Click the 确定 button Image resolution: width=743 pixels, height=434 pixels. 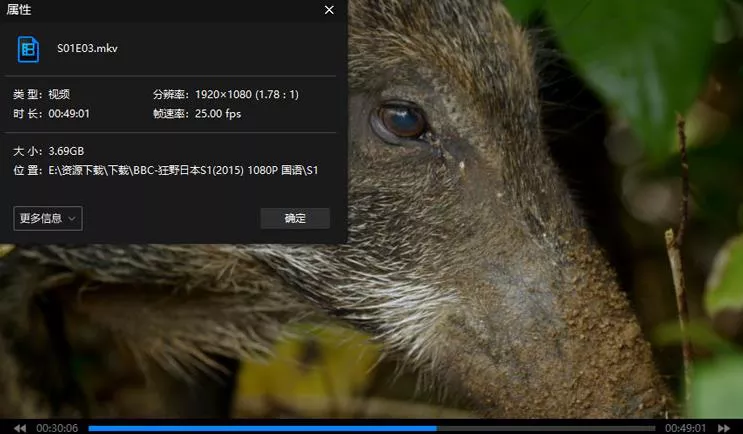pos(295,218)
